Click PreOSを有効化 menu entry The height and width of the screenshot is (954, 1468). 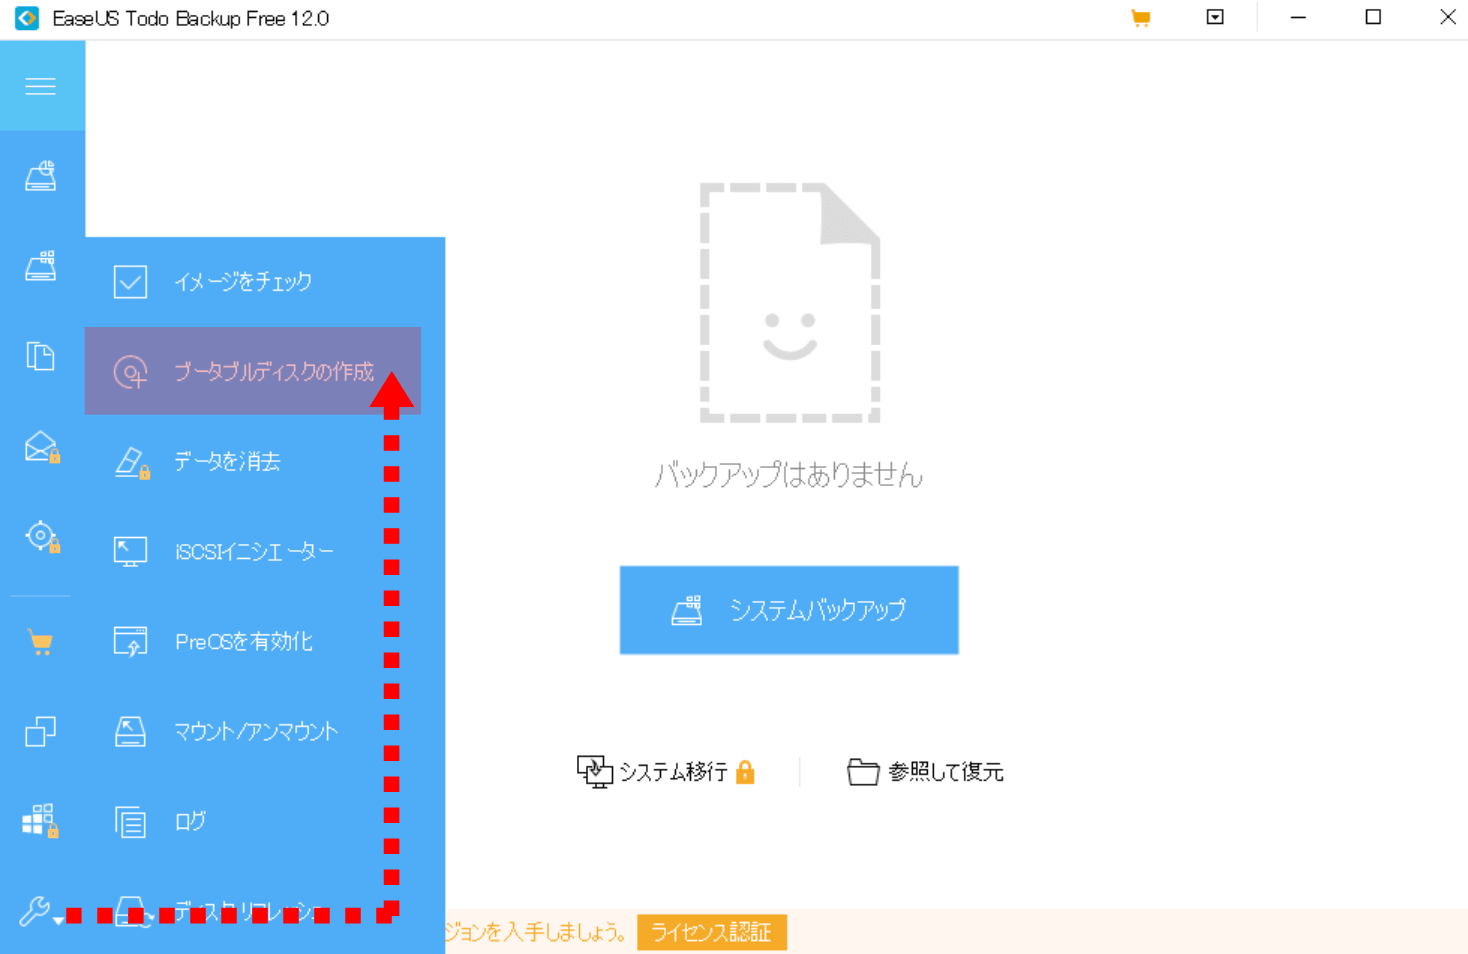(x=244, y=642)
